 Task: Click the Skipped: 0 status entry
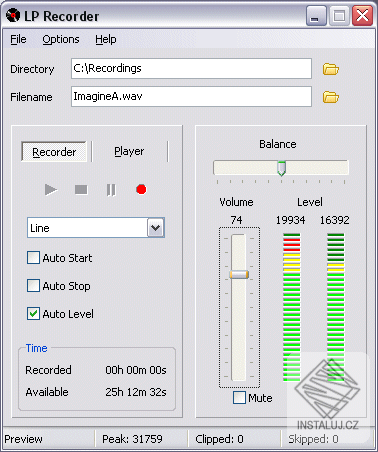coord(313,439)
